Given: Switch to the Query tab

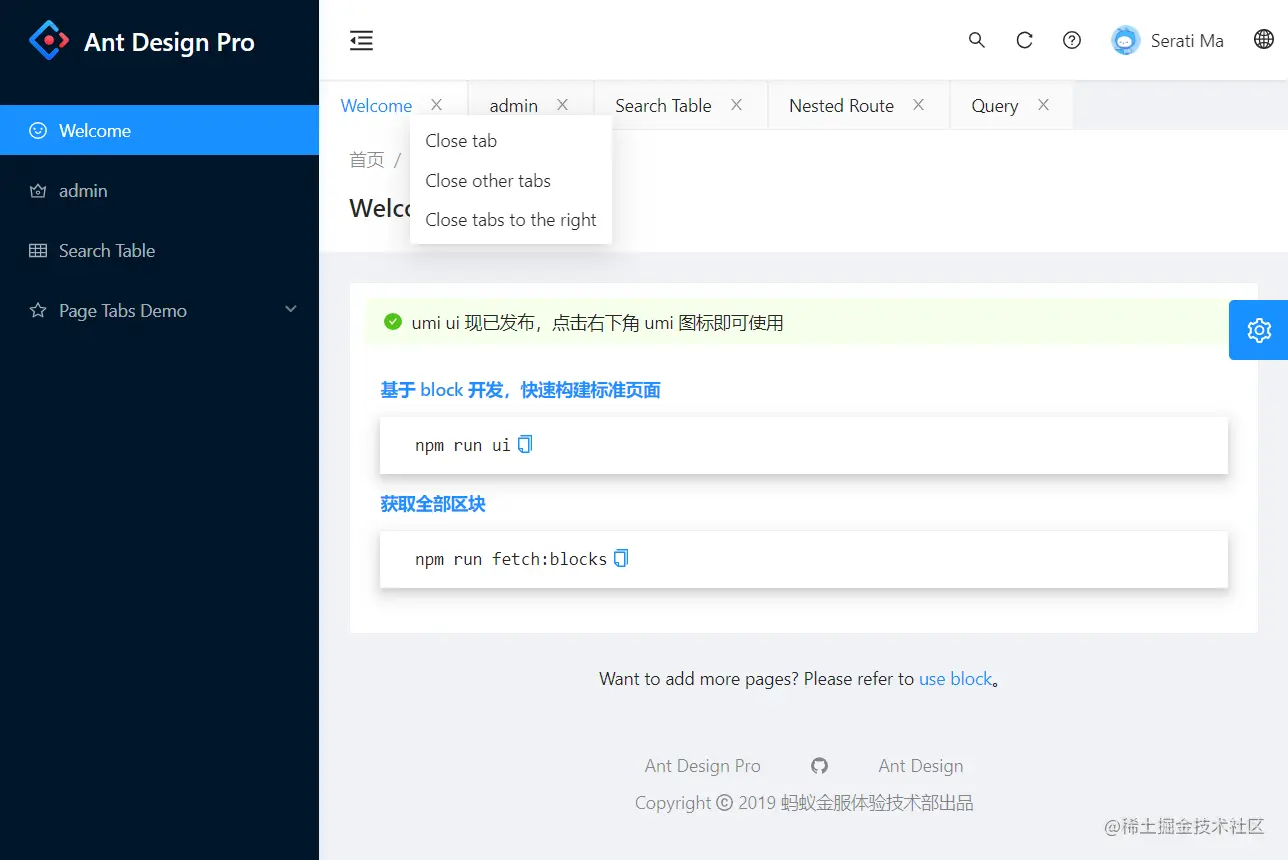Looking at the screenshot, I should click(x=994, y=106).
